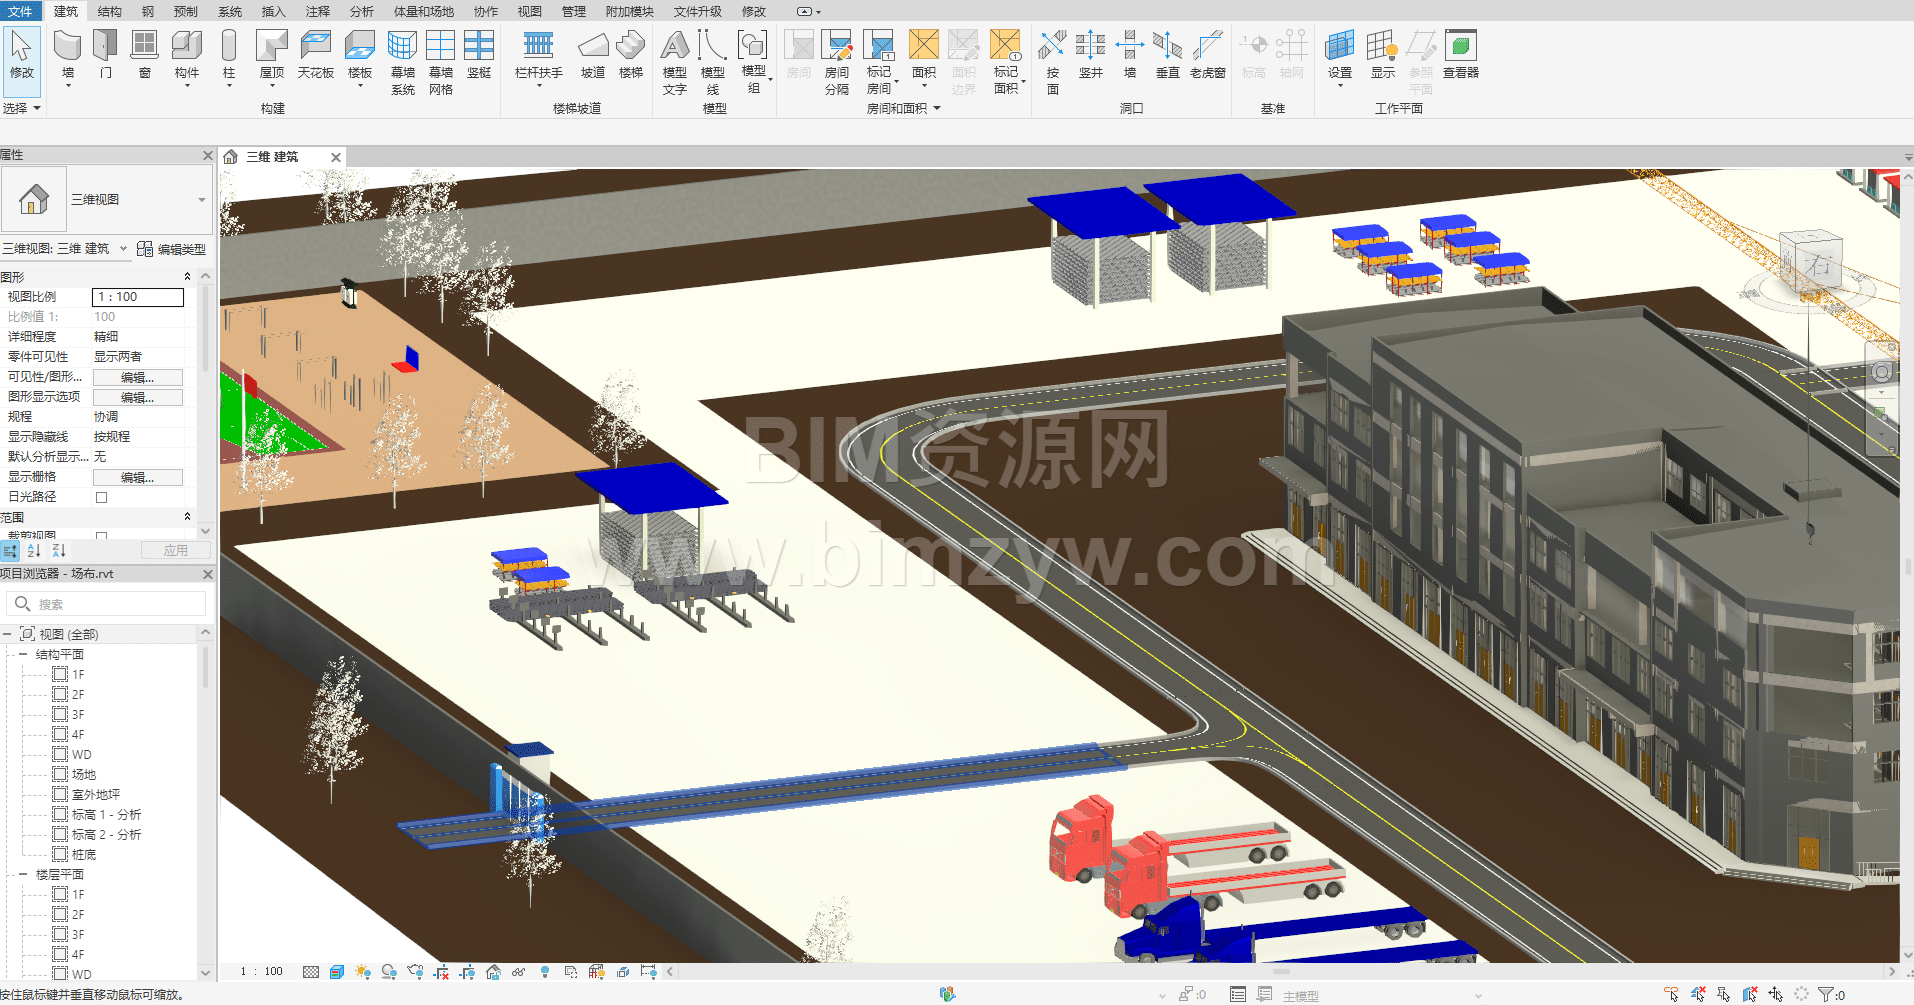
Task: Click the Visual Style cube icon
Action: (337, 972)
